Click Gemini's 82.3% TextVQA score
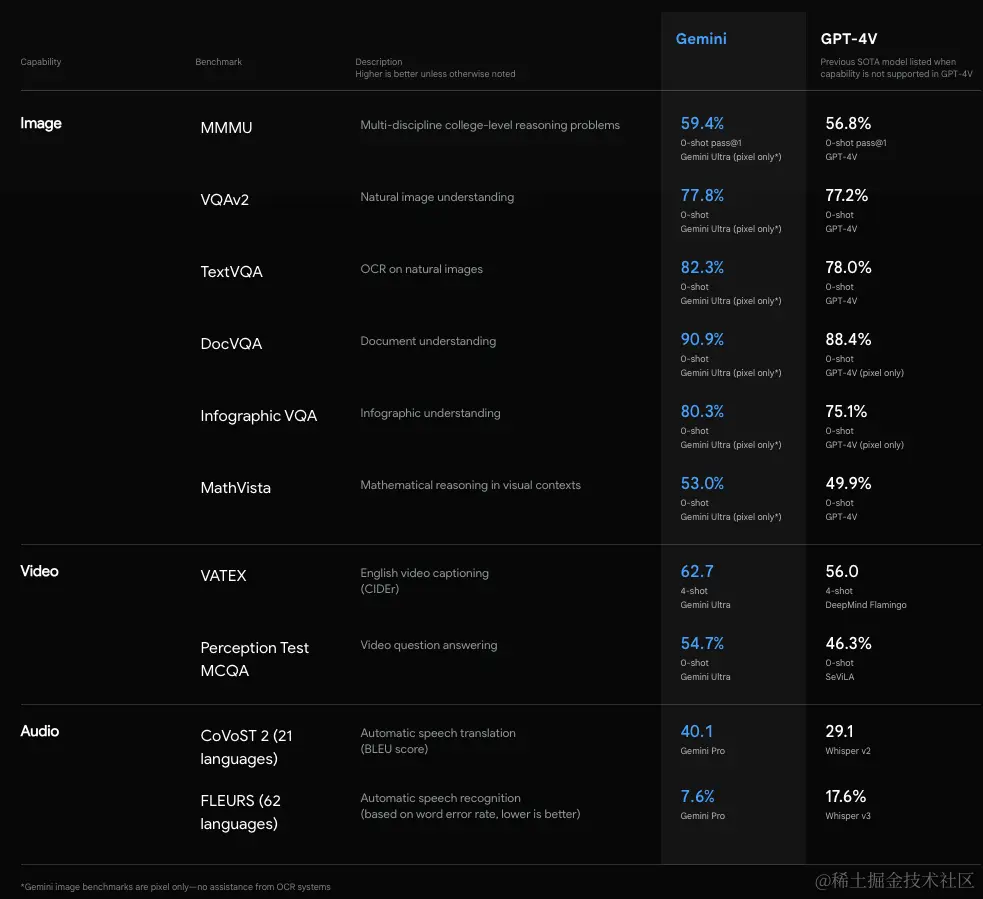The height and width of the screenshot is (899, 983). click(x=702, y=268)
